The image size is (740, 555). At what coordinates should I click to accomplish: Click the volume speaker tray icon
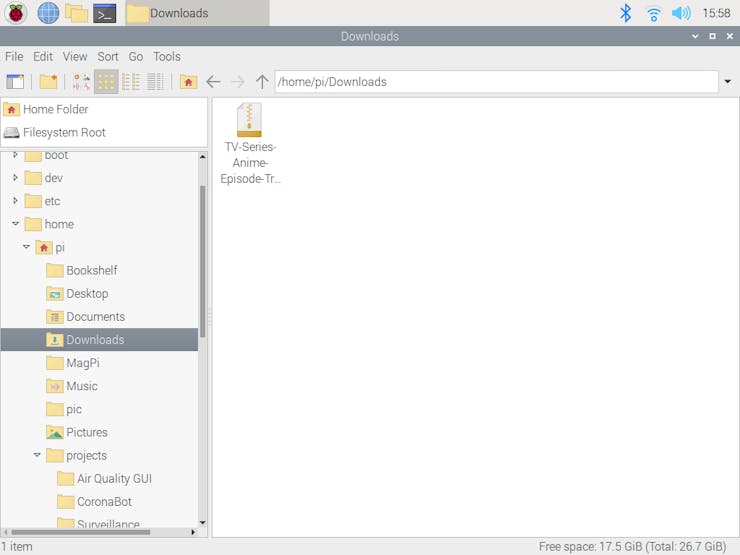pyautogui.click(x=681, y=13)
